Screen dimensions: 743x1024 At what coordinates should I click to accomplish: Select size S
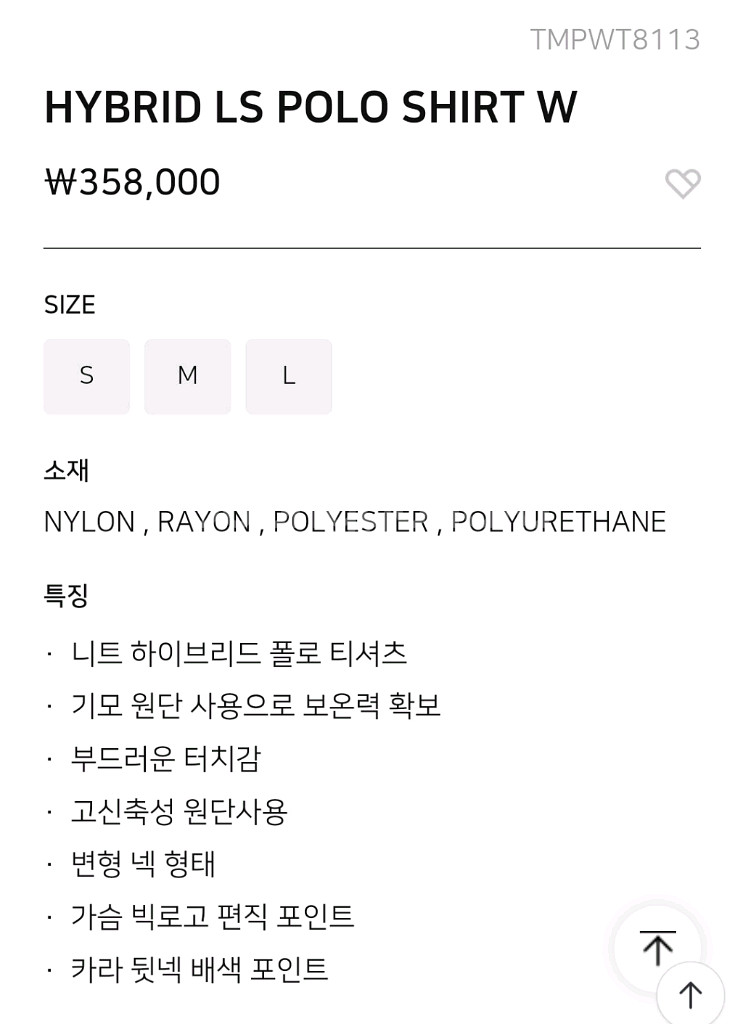pos(87,376)
